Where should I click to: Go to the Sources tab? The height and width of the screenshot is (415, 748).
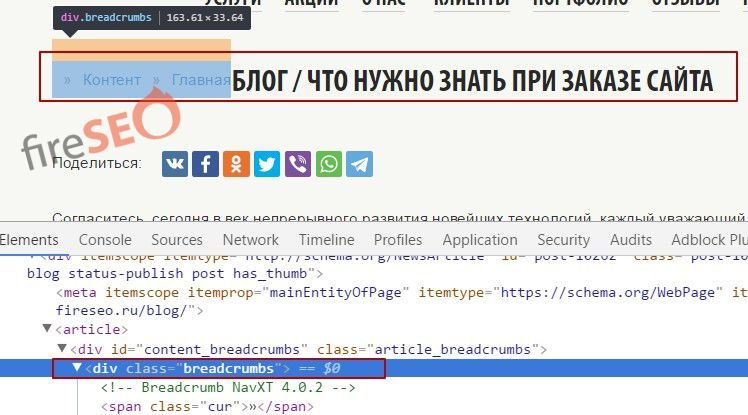pos(176,240)
